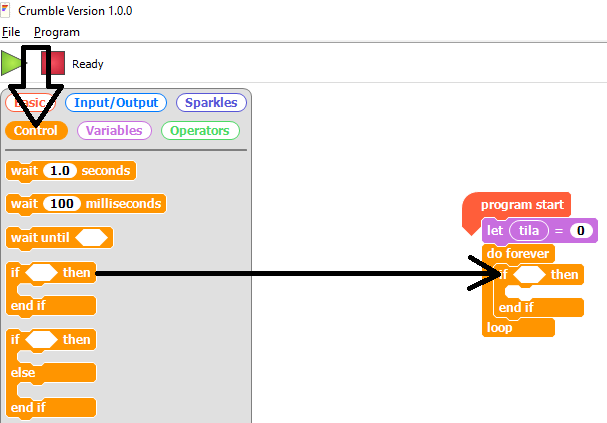Screen dimensions: 607x423
Task: Click the 0 value in let block
Action: (582, 231)
